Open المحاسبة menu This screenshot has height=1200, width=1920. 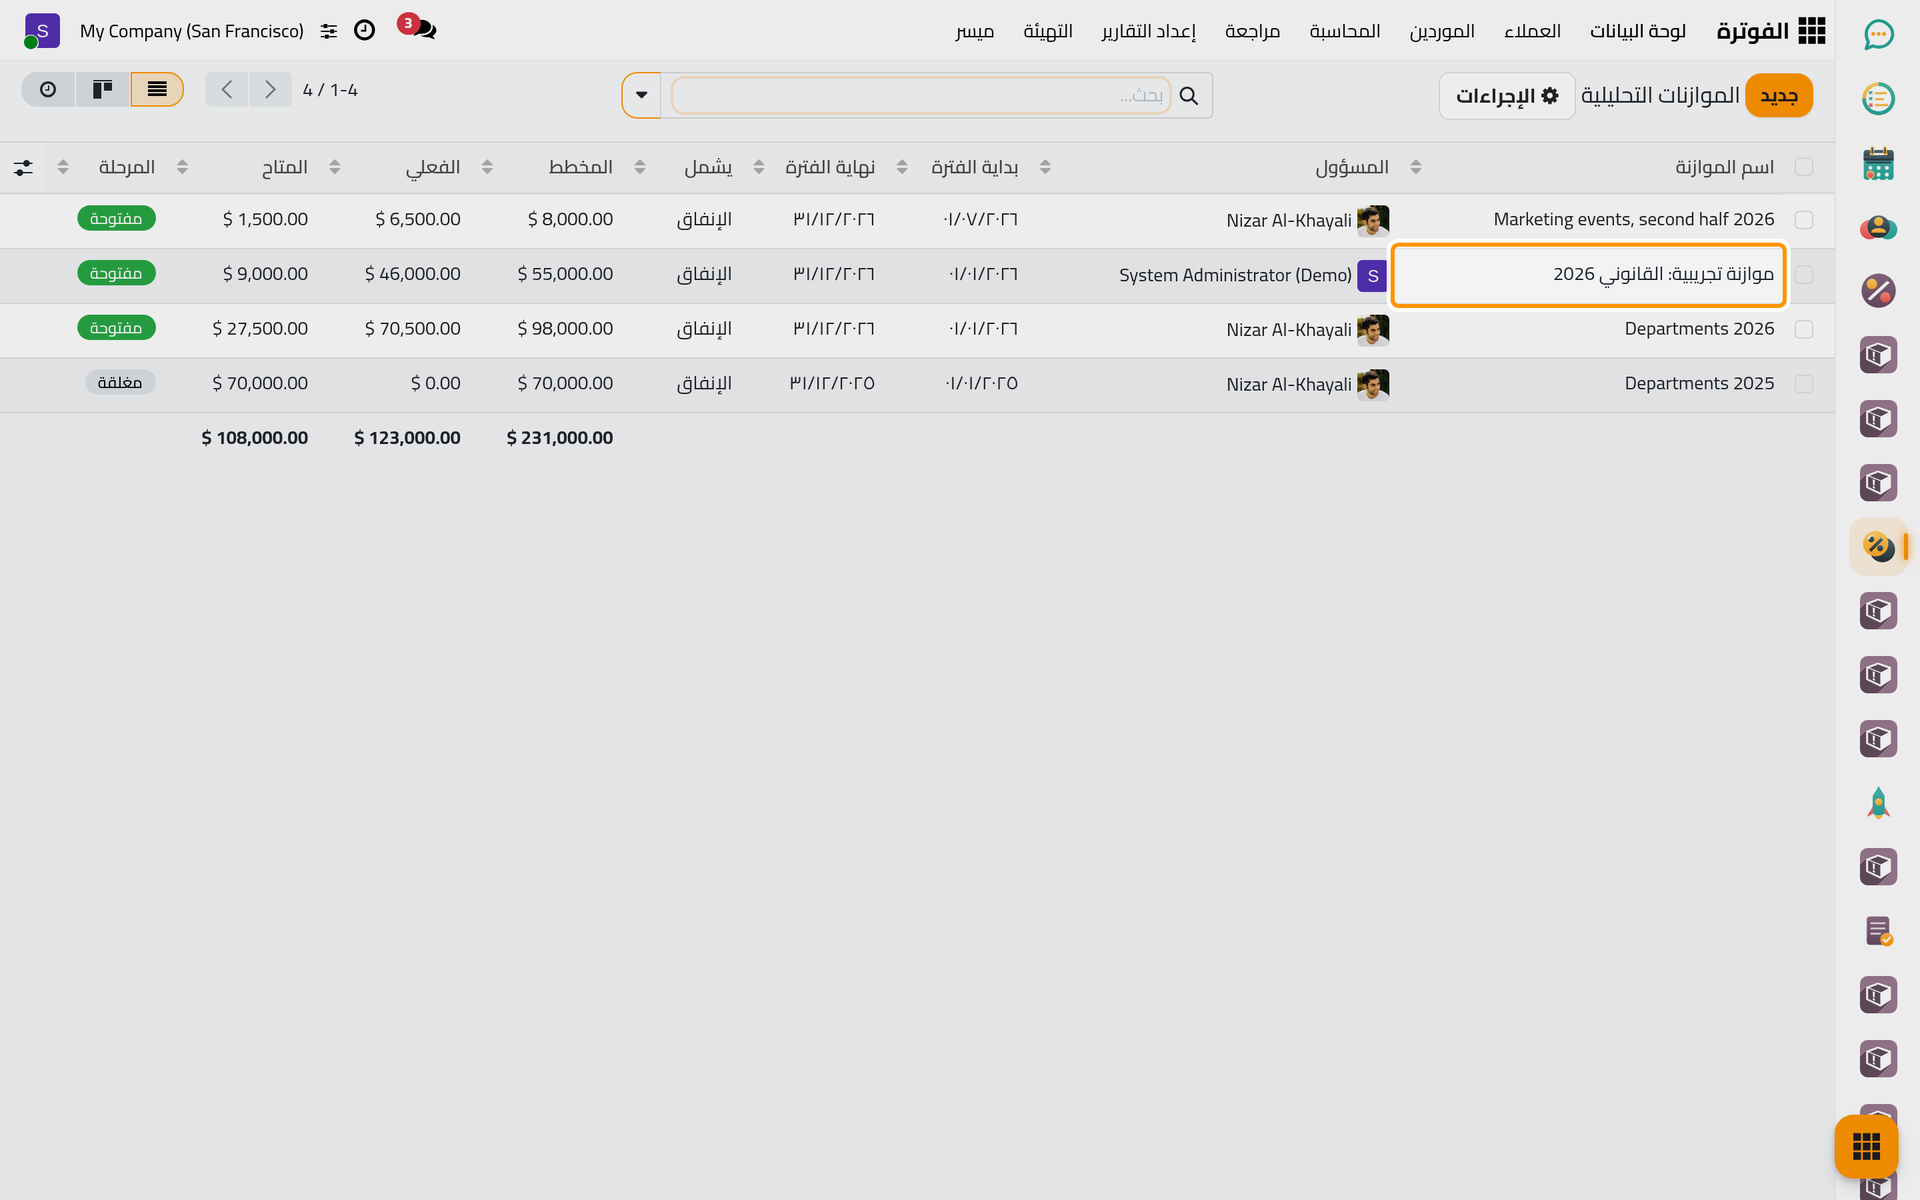(1345, 31)
